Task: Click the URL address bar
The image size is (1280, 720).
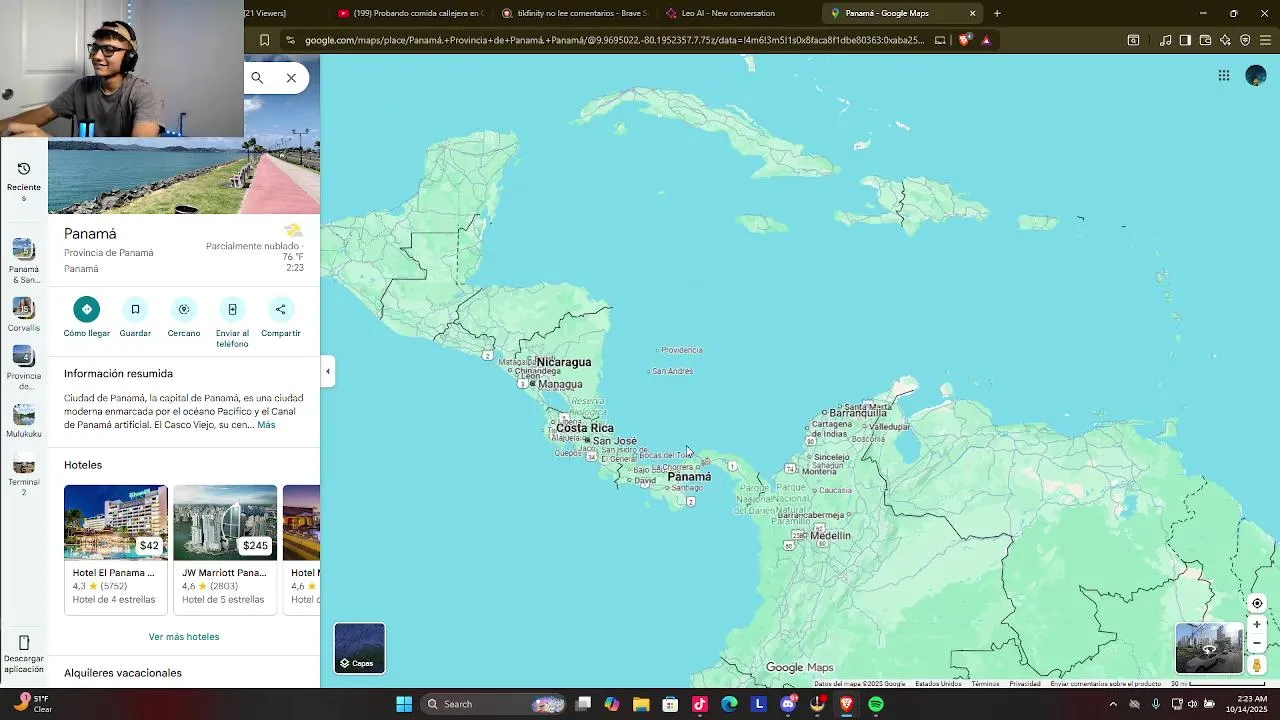Action: [615, 40]
